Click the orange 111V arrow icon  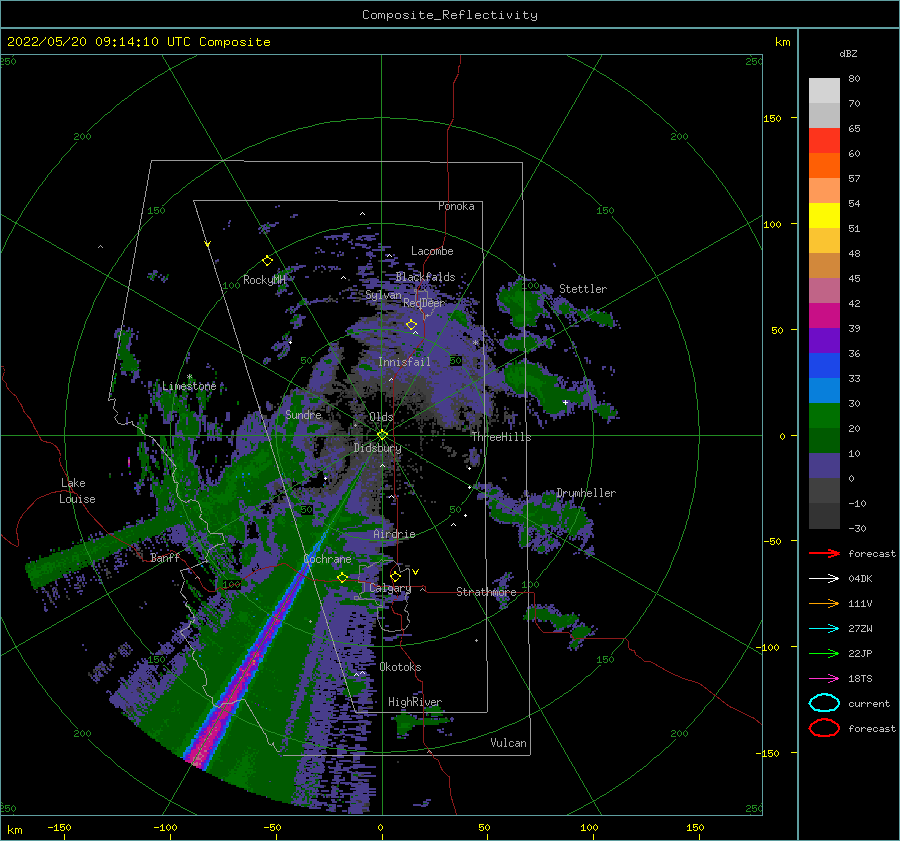[824, 603]
